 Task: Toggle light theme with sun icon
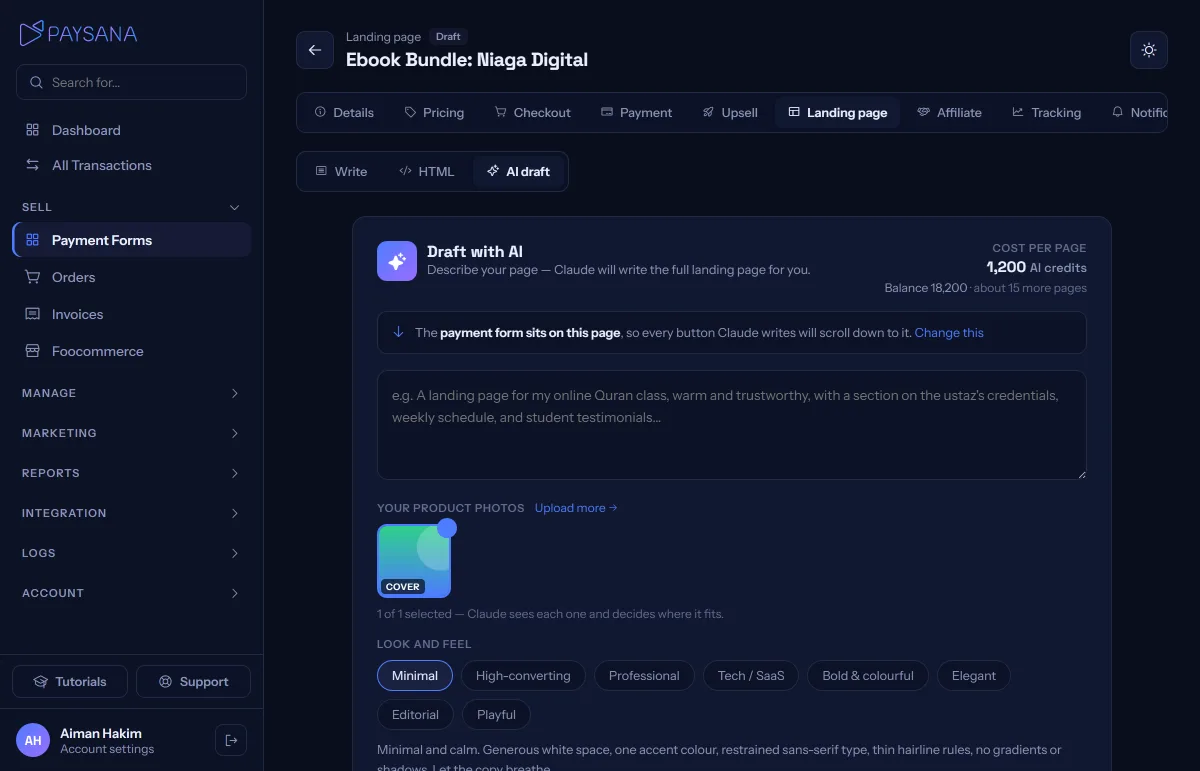(1149, 50)
